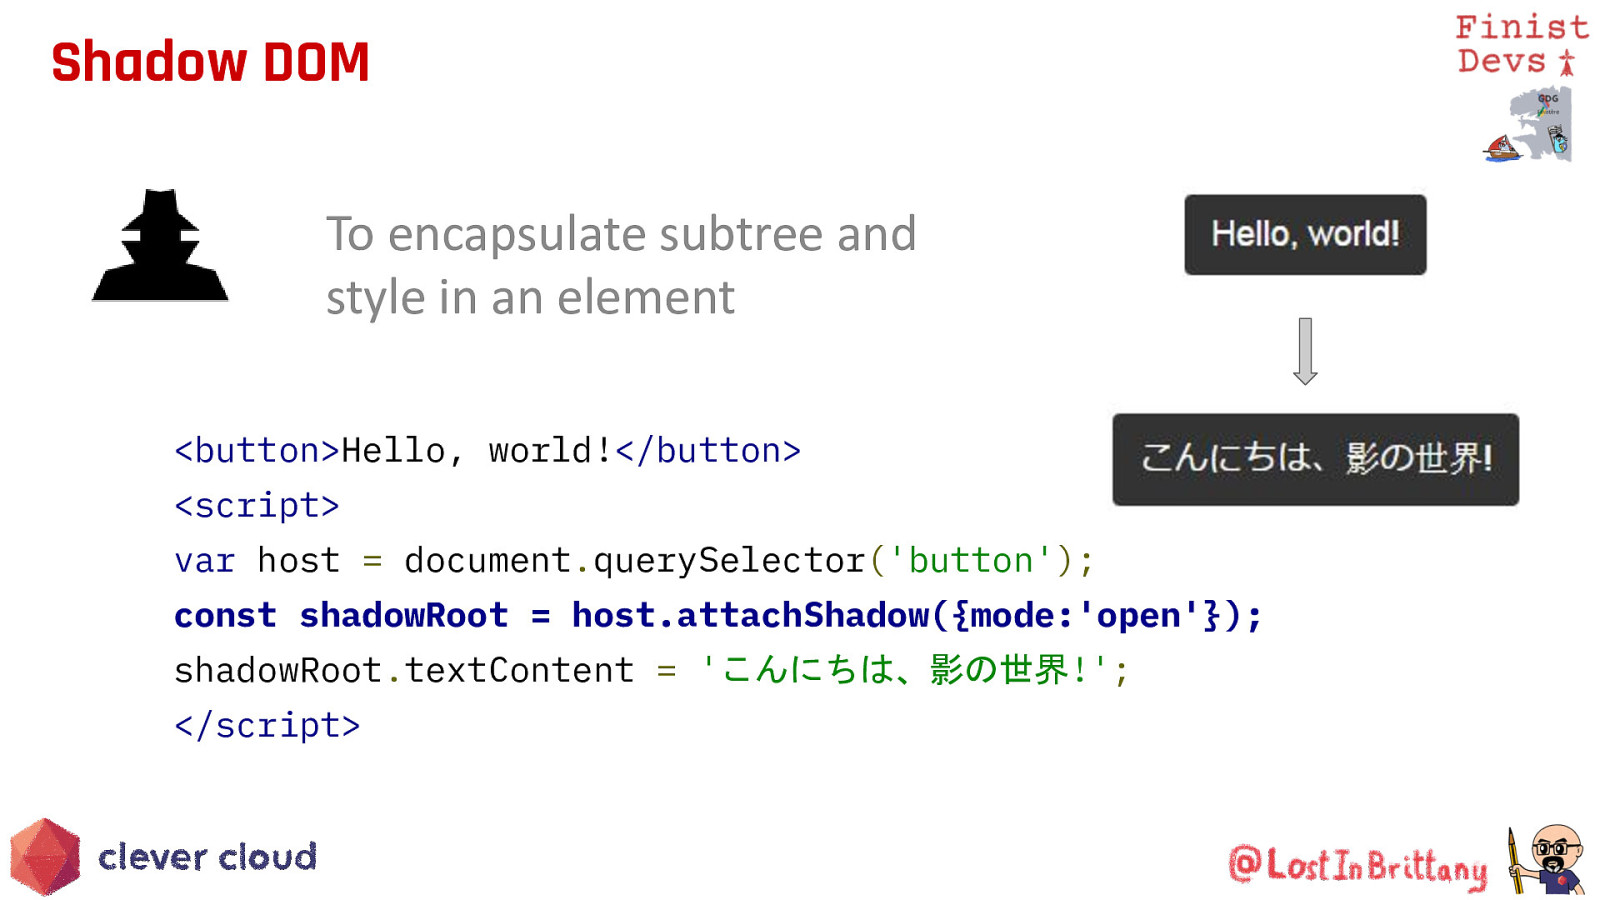
Task: Click the "style in an element" line
Action: click(530, 298)
